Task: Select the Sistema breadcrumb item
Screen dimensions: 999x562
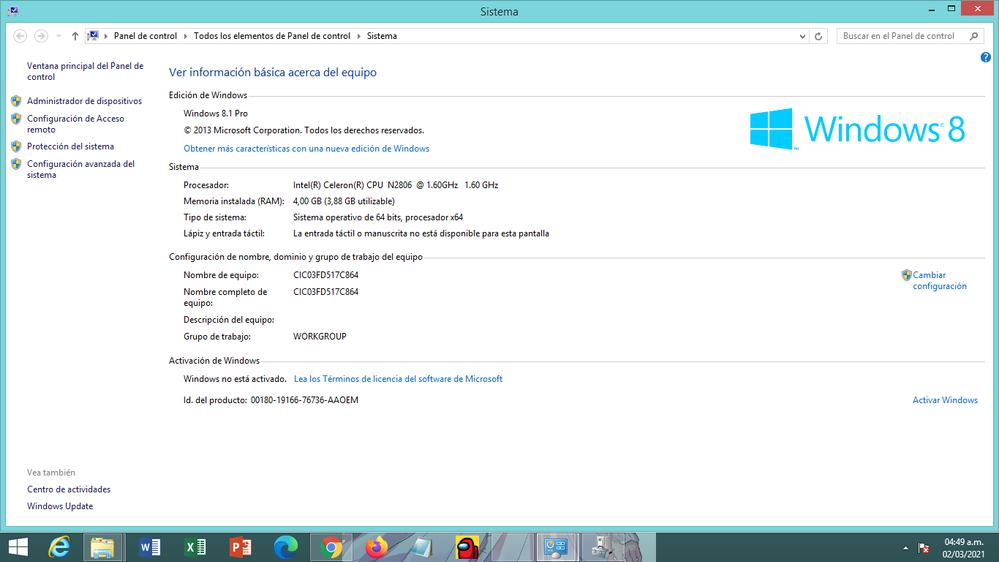Action: click(382, 36)
